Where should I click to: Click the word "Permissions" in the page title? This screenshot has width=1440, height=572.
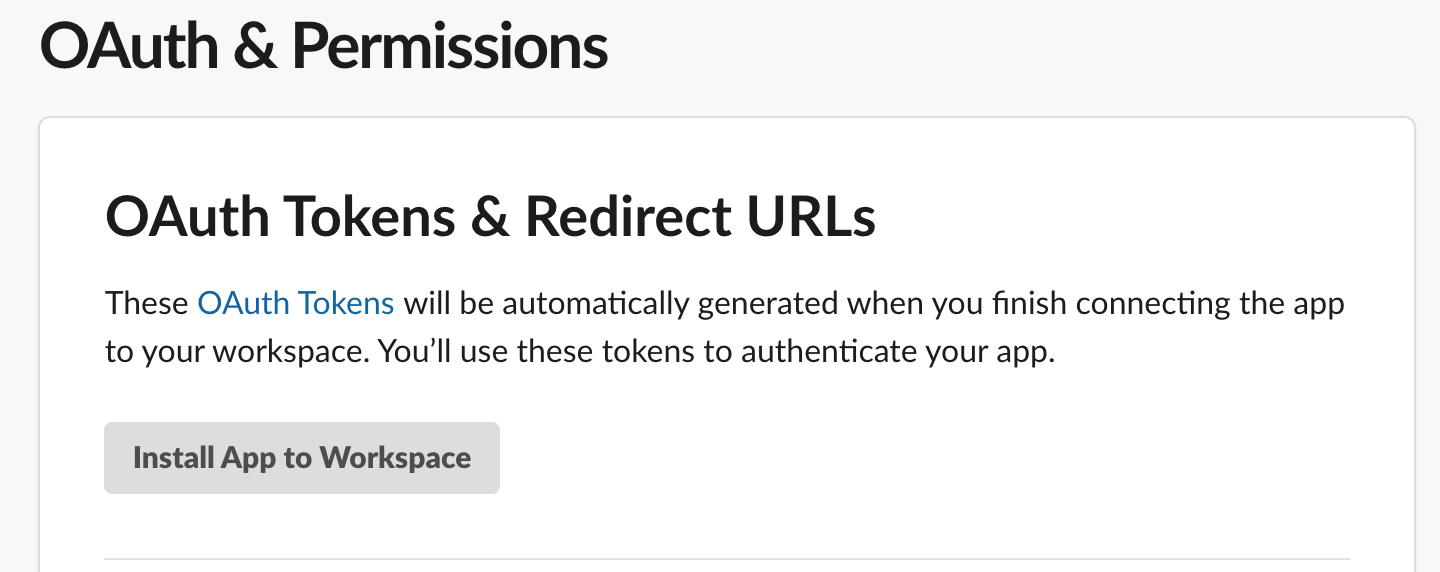pyautogui.click(x=450, y=46)
